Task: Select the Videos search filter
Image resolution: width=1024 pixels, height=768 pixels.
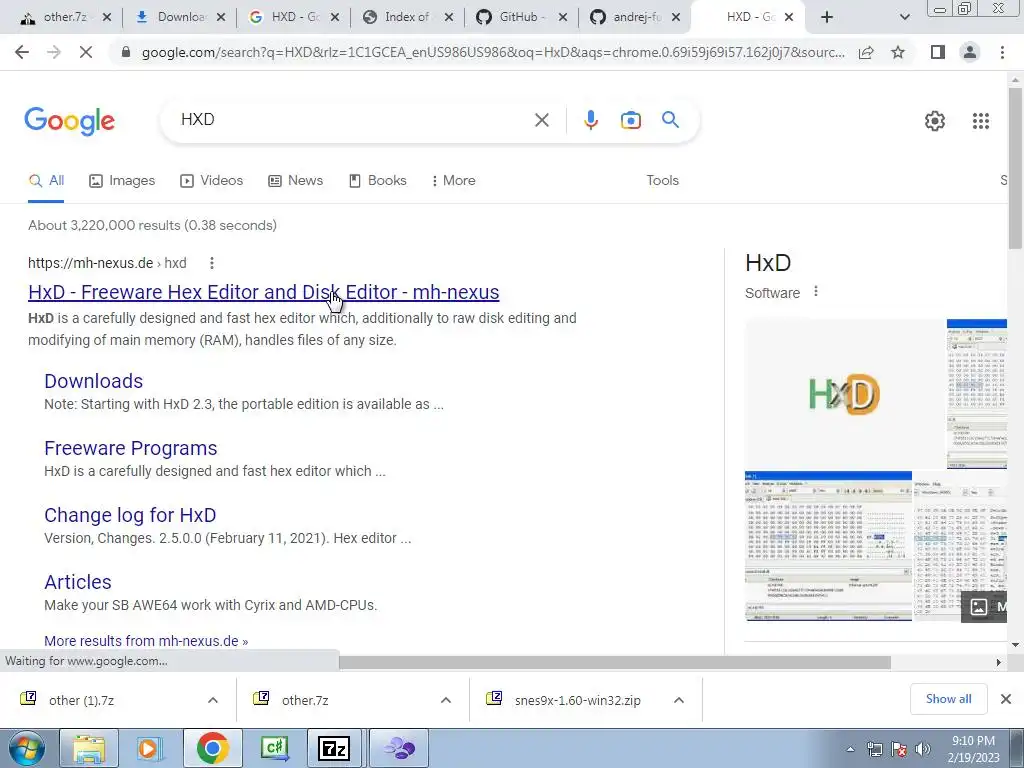Action: 212,181
